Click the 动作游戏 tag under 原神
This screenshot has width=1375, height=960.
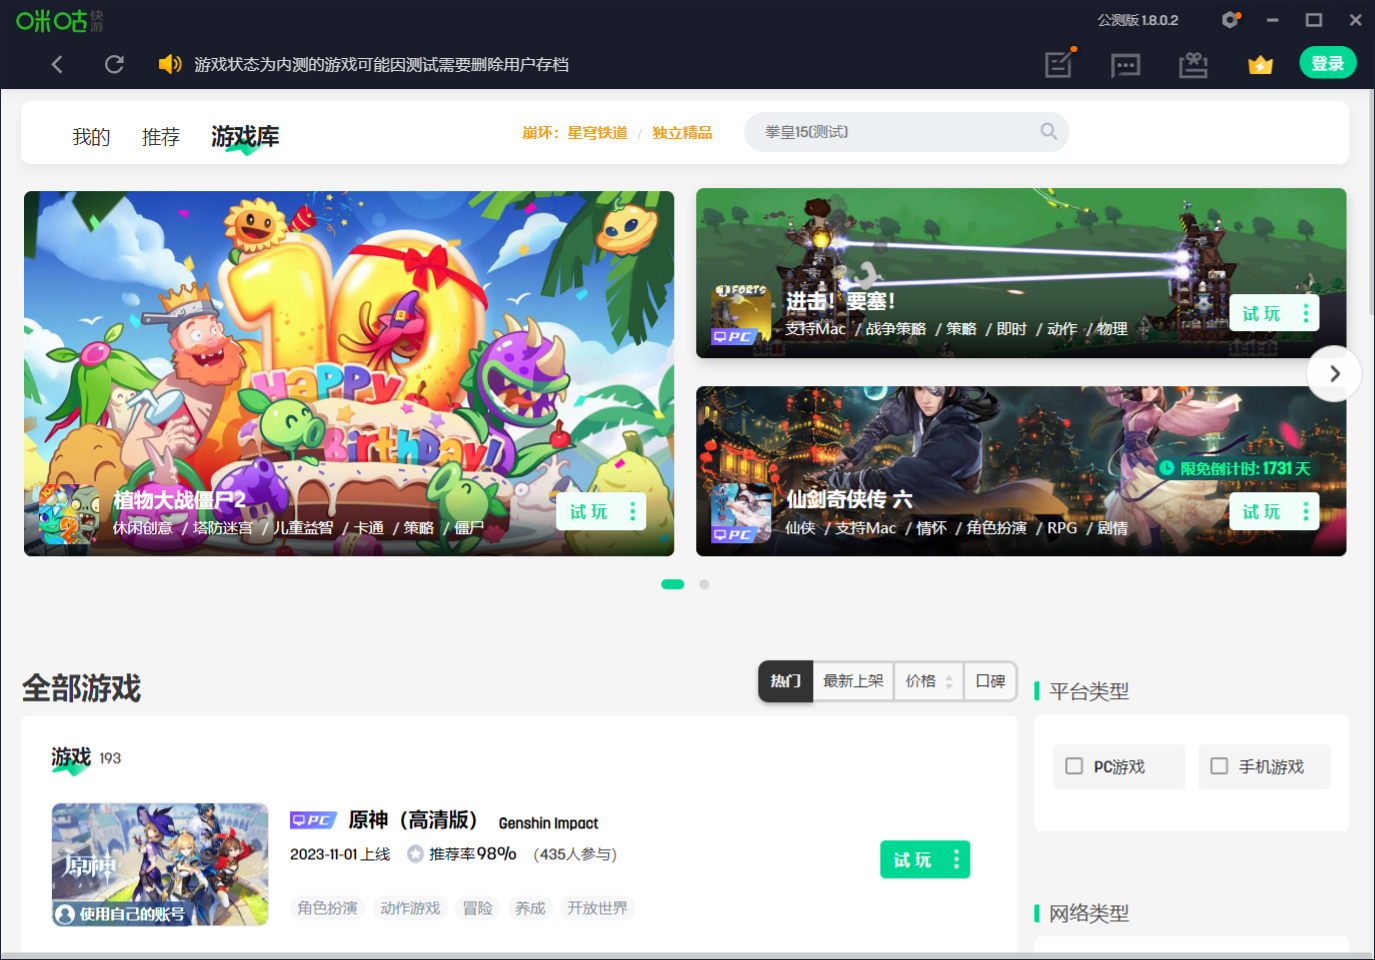(410, 908)
